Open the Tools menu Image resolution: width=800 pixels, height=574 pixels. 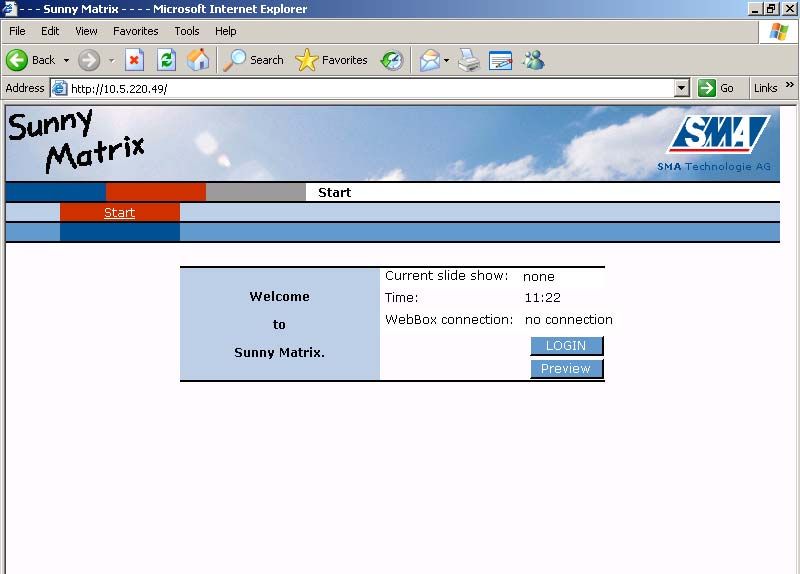pyautogui.click(x=187, y=31)
